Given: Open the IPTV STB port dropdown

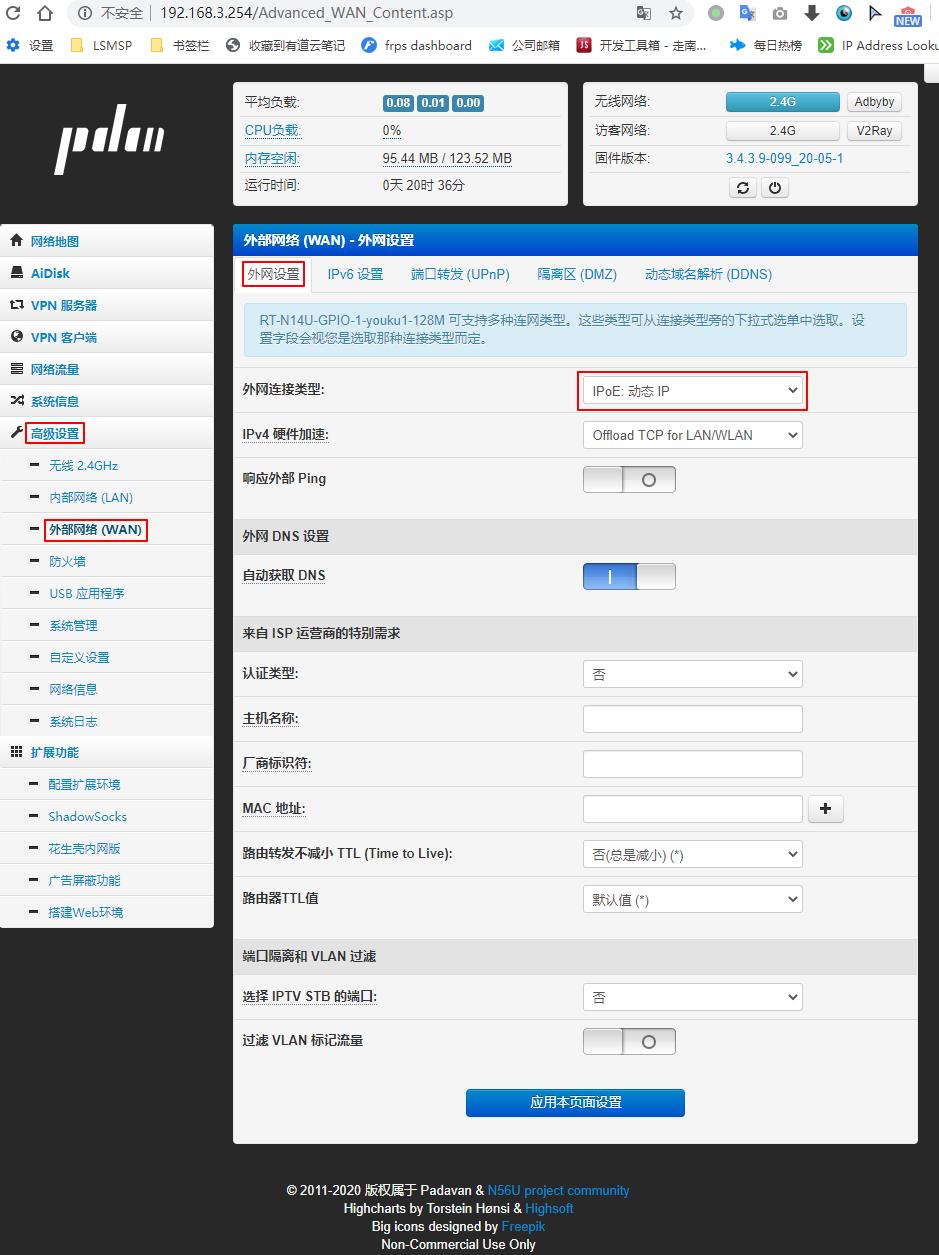Looking at the screenshot, I should pos(692,997).
